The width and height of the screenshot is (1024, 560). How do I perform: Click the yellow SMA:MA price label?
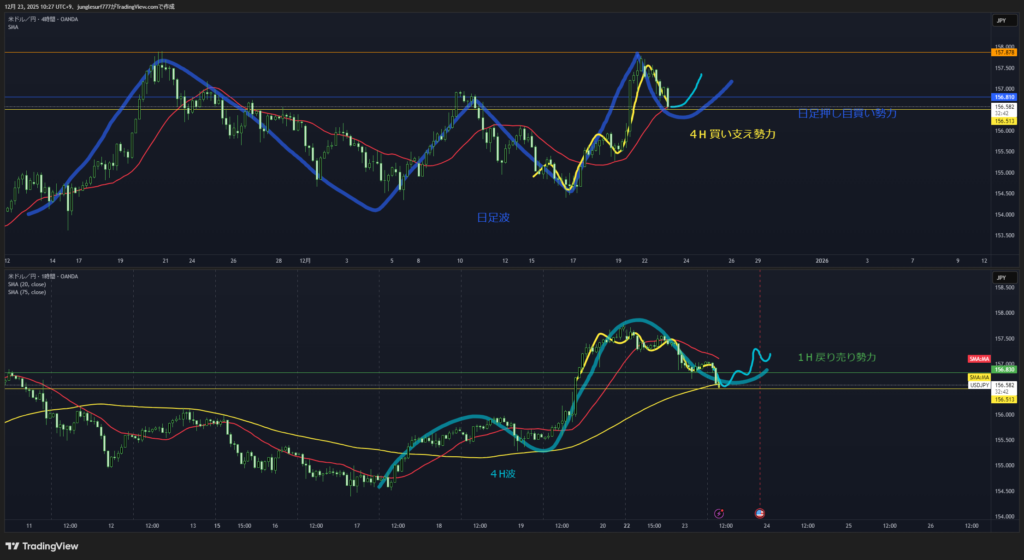tap(979, 377)
